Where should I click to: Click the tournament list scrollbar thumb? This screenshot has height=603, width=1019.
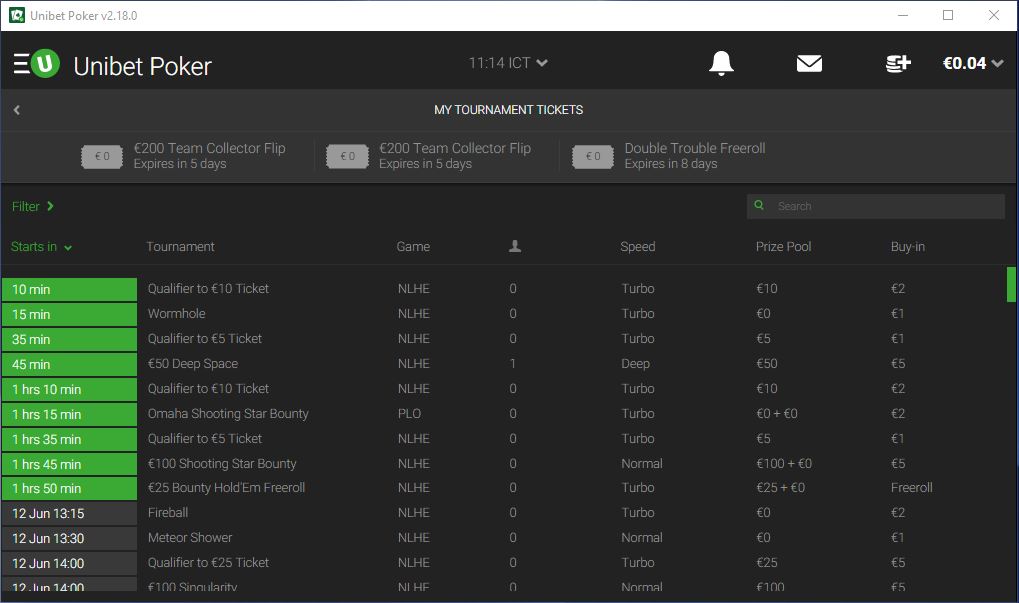coord(1011,285)
